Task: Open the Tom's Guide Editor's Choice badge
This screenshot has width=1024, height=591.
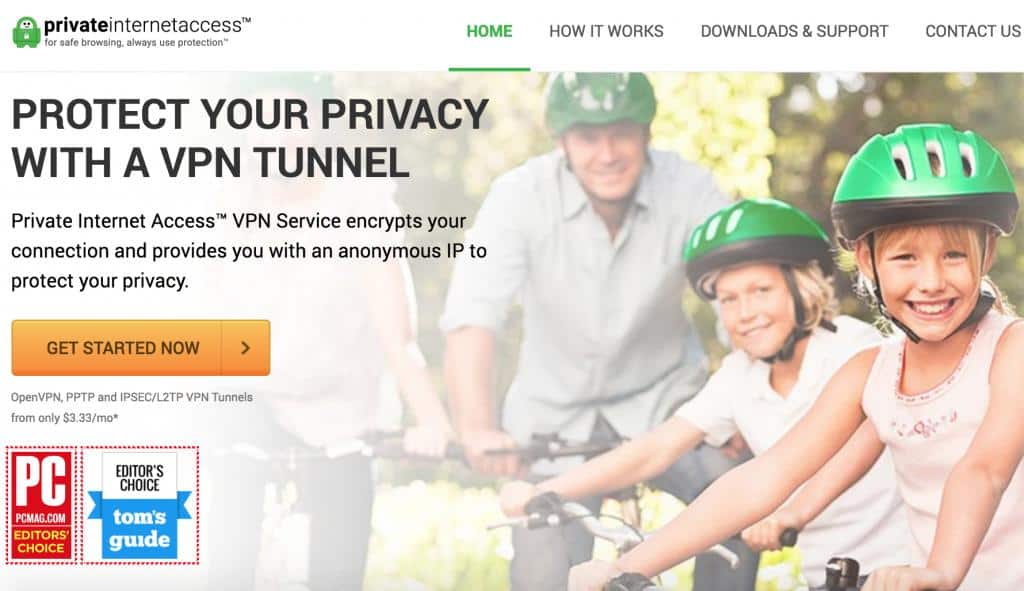Action: (140, 505)
